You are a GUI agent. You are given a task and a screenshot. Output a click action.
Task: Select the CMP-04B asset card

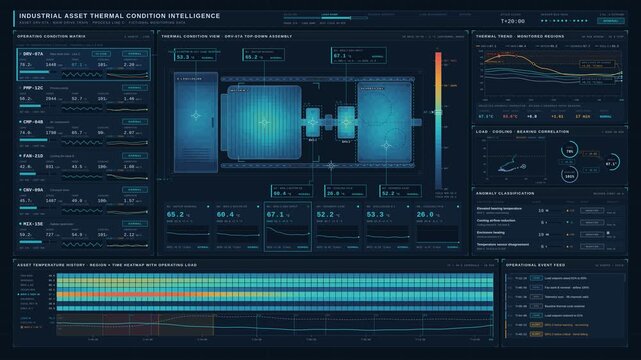coord(83,133)
